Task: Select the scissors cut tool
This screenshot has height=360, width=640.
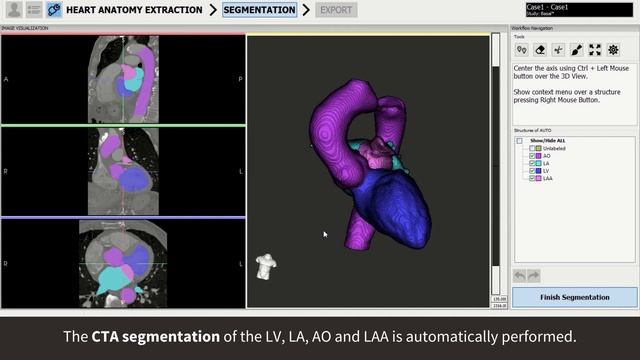Action: 558,50
